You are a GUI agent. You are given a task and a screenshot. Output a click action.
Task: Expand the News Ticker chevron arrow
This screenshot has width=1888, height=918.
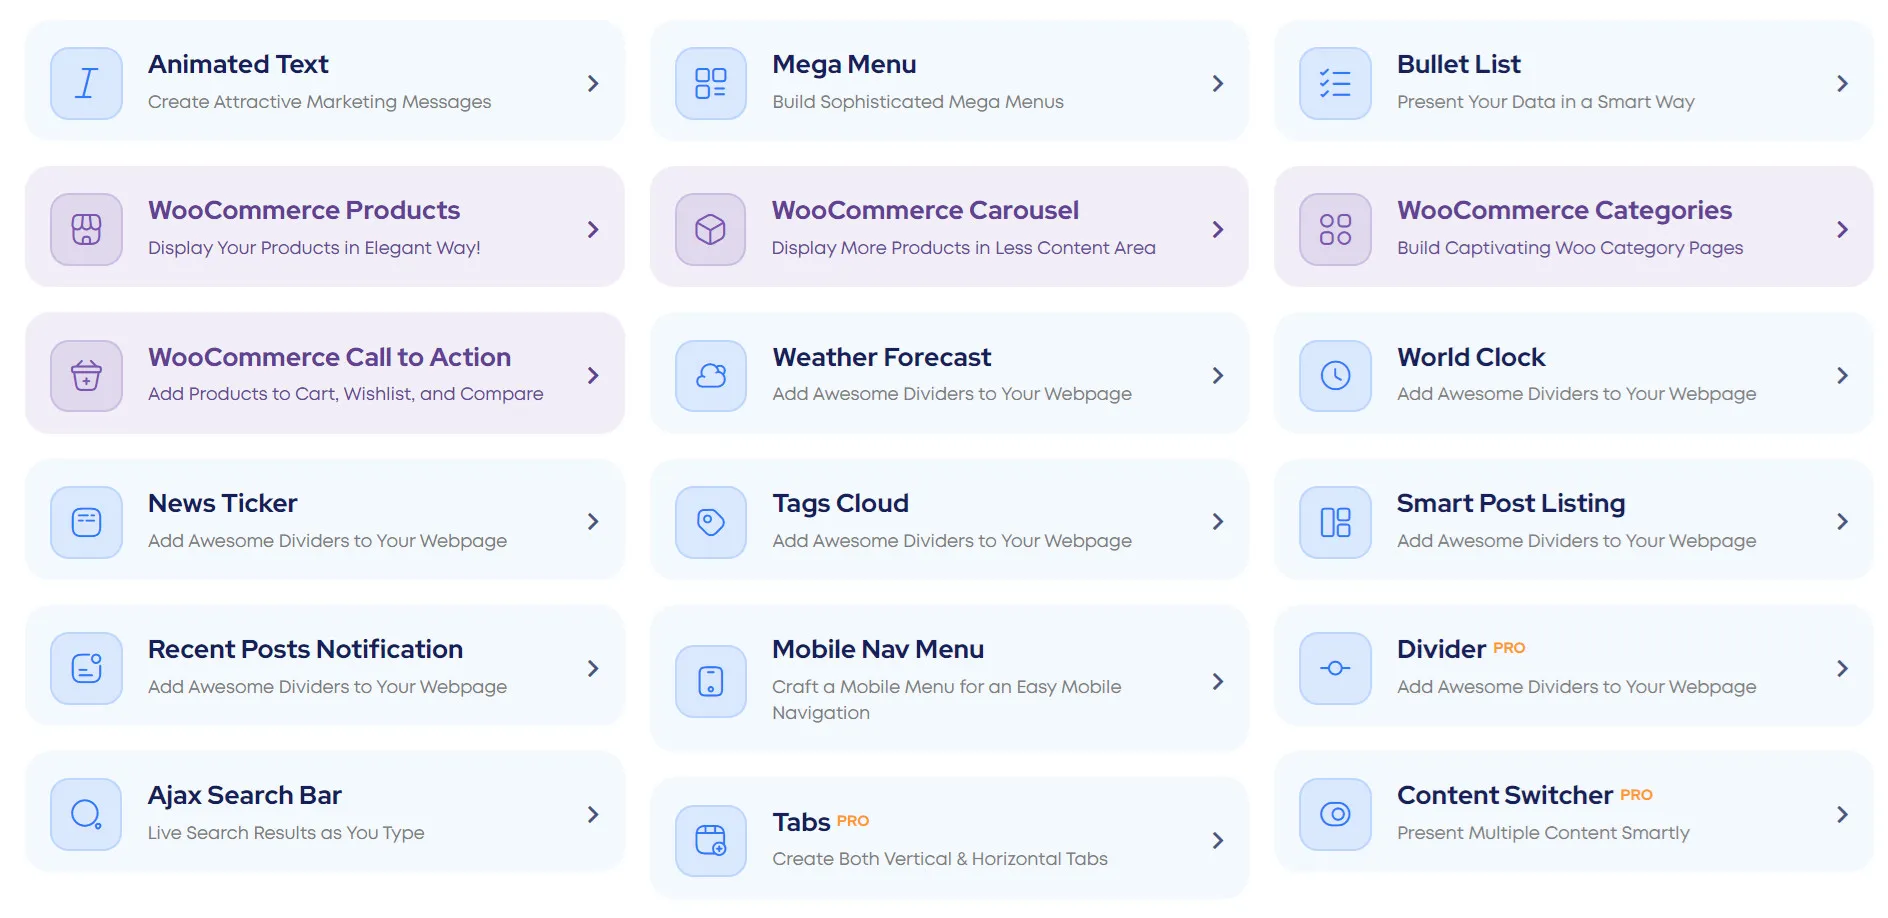point(593,522)
